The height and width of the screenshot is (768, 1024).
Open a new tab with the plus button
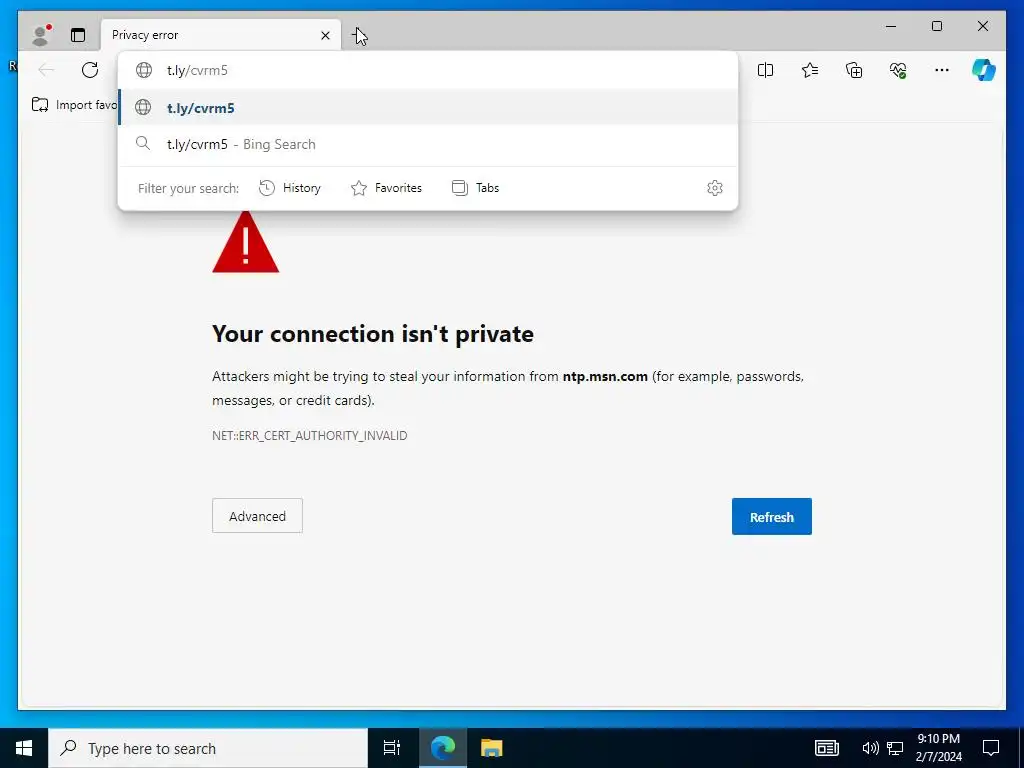[x=359, y=35]
